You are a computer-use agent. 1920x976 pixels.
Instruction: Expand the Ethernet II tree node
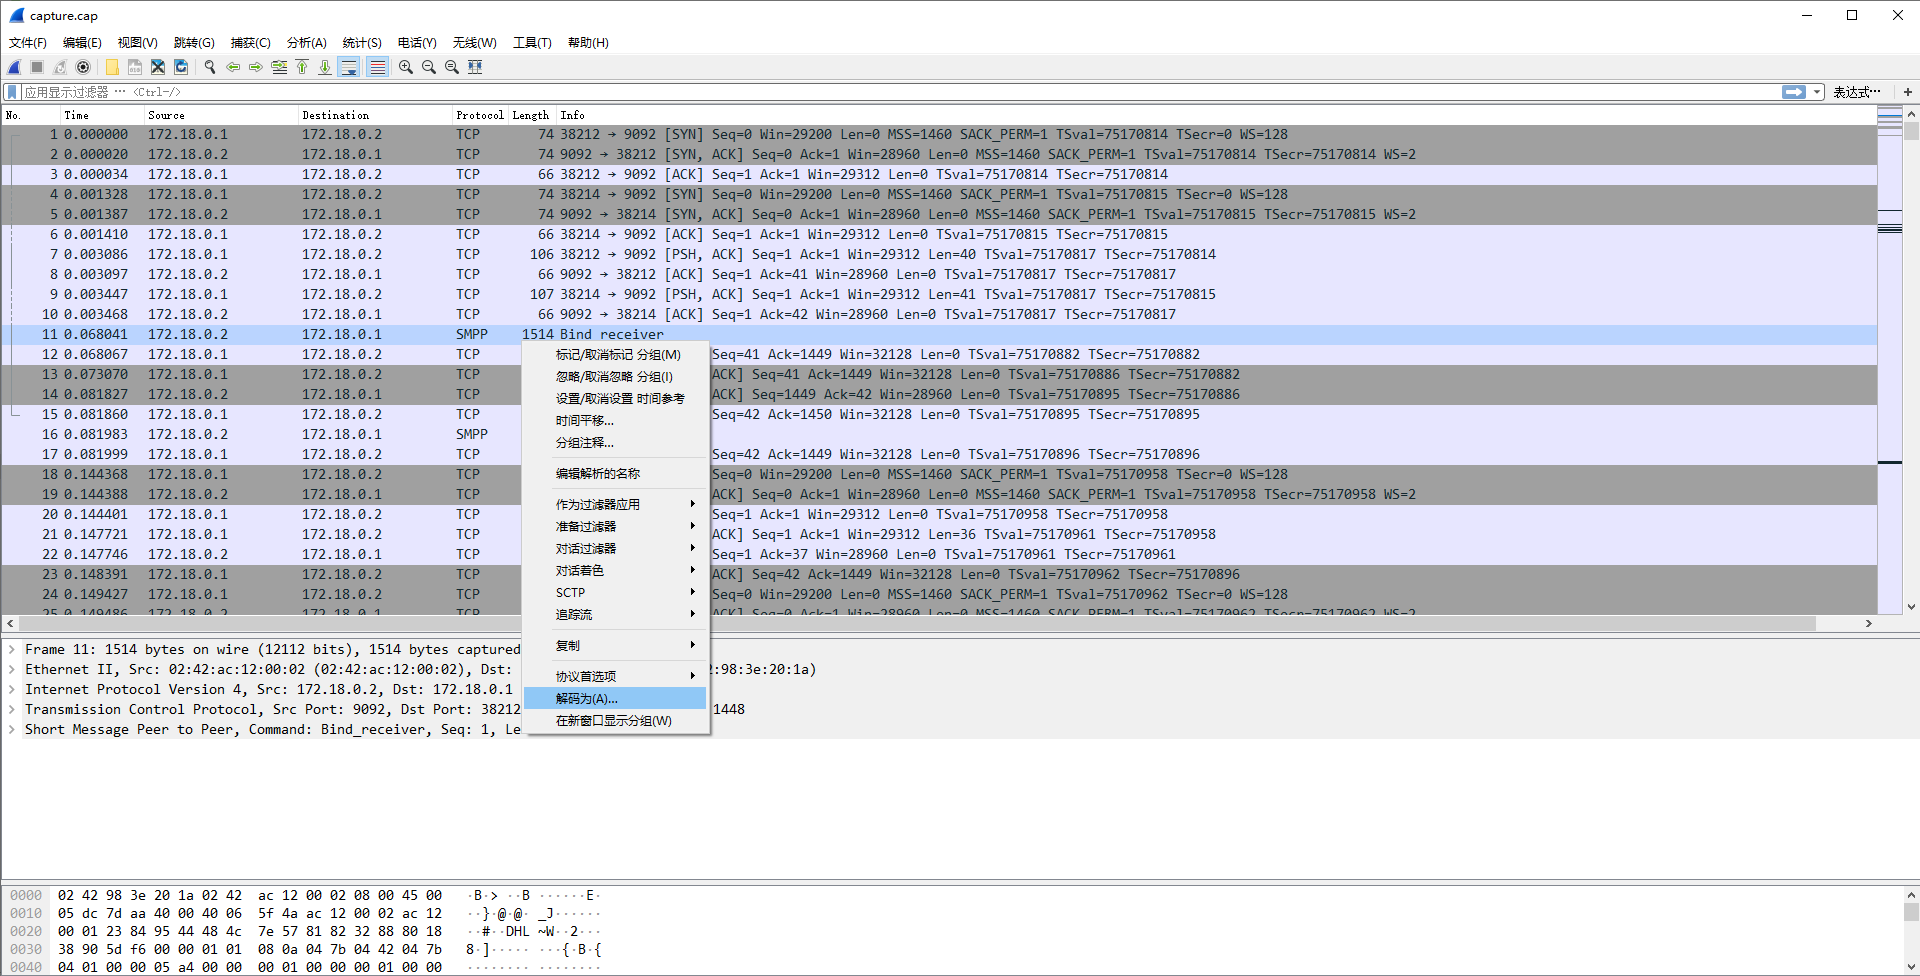click(x=12, y=670)
